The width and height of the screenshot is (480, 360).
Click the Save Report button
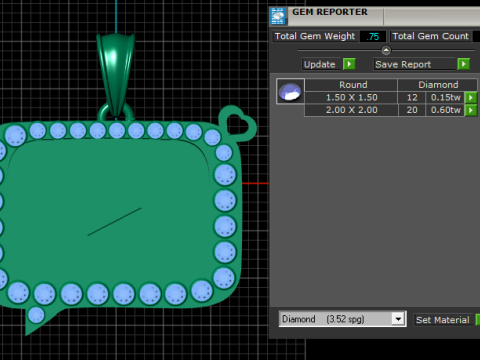(415, 64)
